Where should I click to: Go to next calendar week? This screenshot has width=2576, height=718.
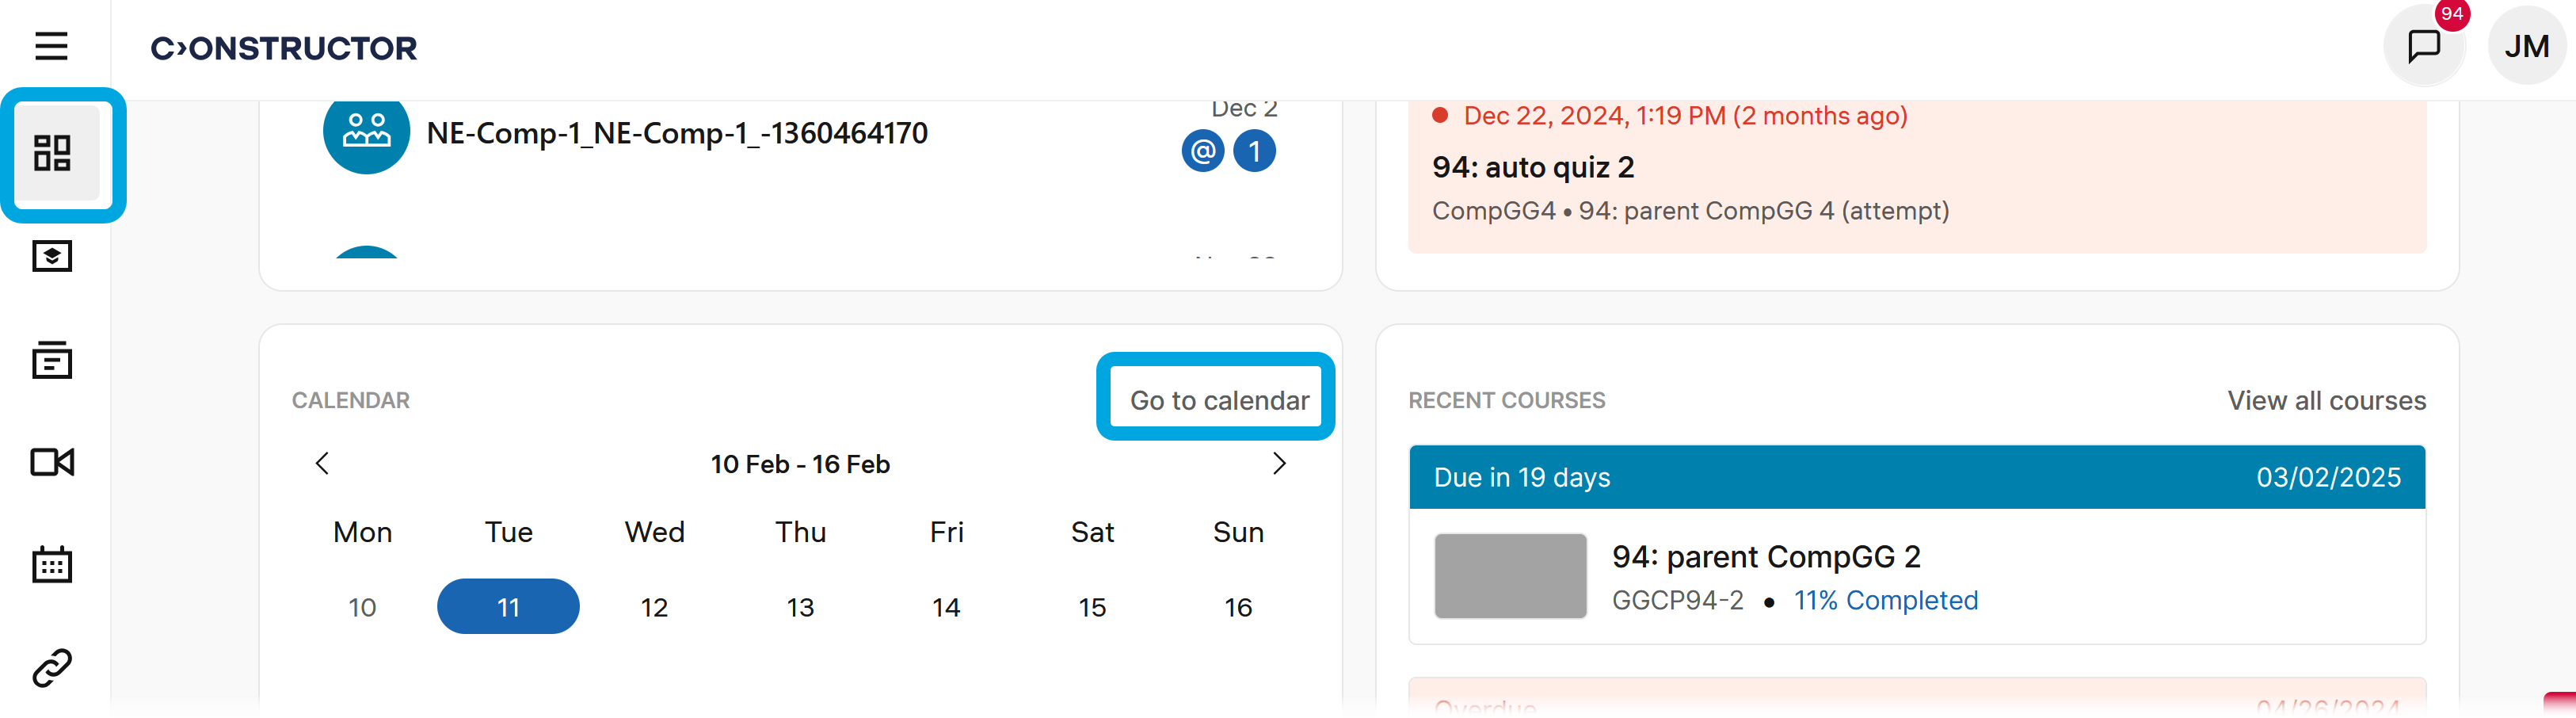[x=1278, y=463]
